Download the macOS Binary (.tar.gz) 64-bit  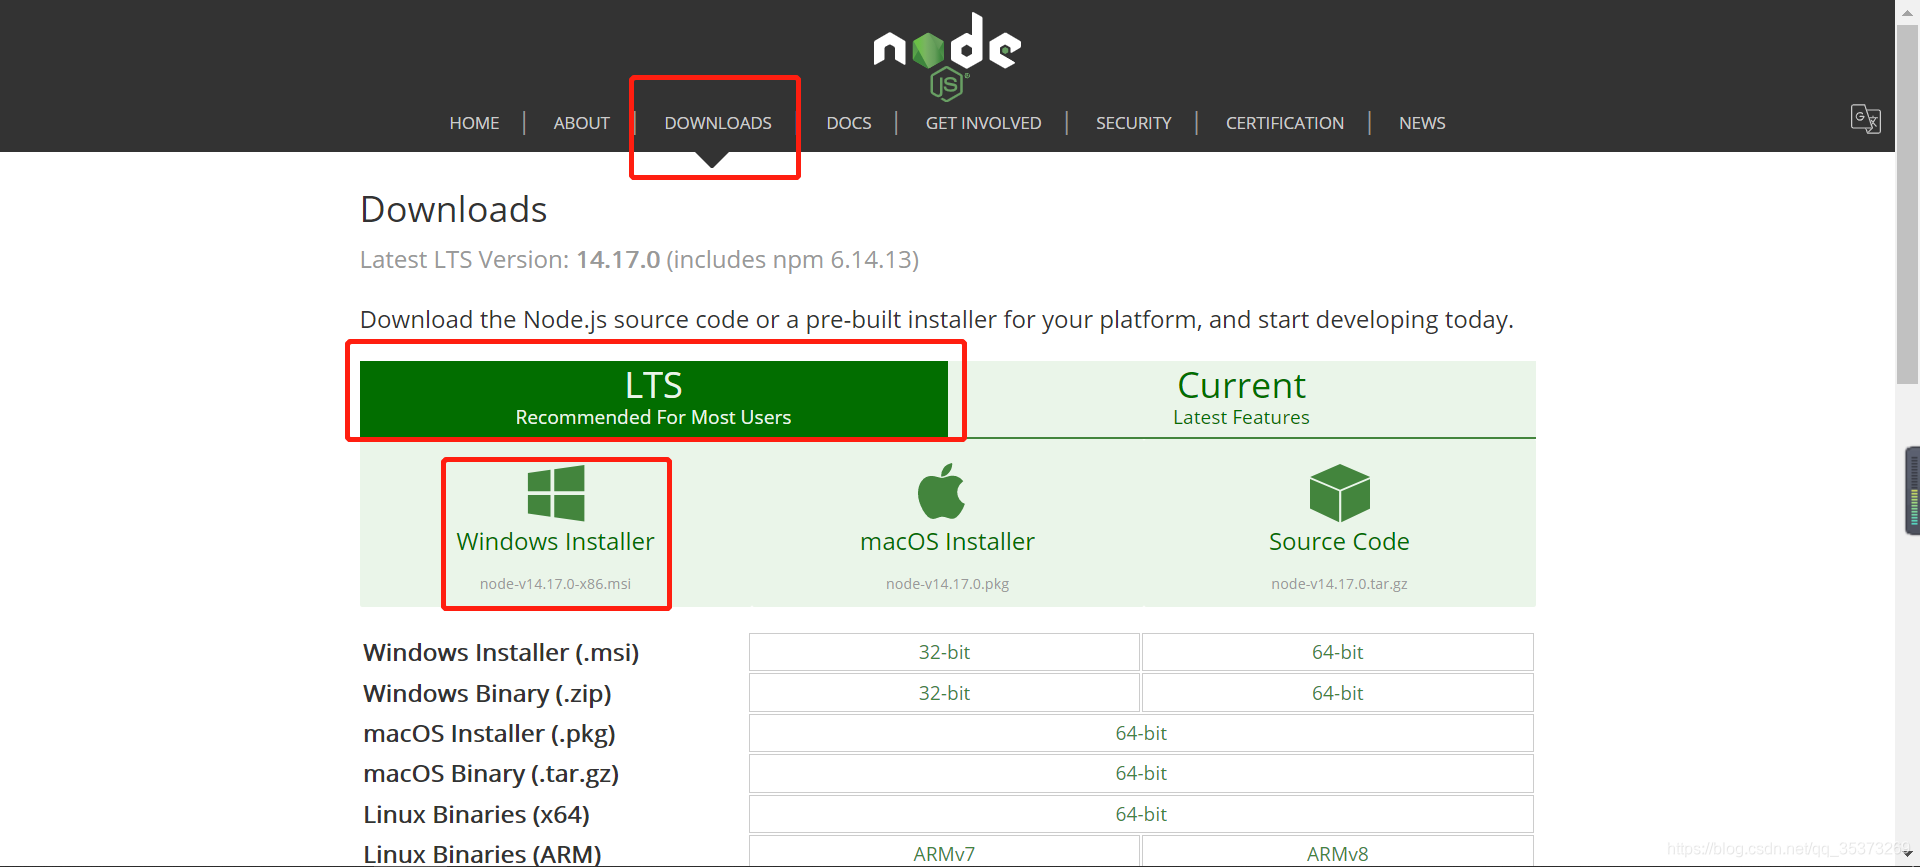(1141, 773)
